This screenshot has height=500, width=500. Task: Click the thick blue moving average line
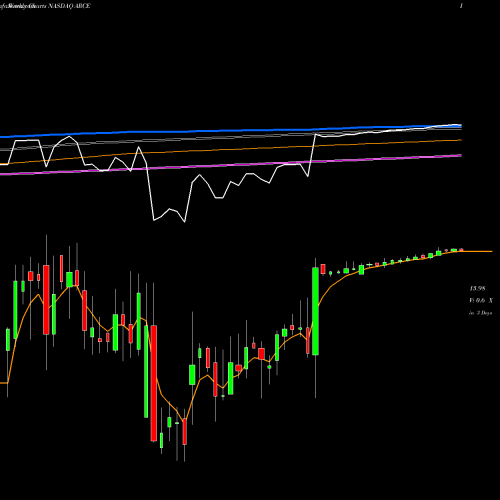(230, 131)
